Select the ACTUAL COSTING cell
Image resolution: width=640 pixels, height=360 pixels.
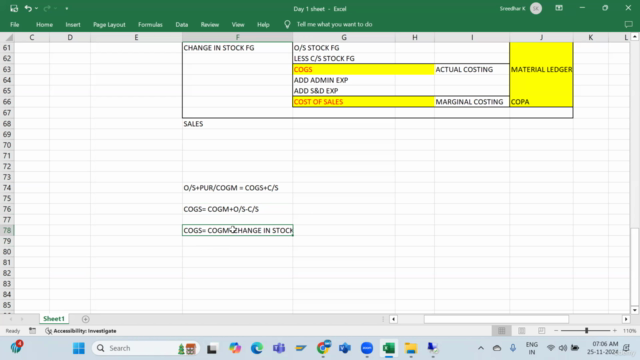click(x=472, y=69)
